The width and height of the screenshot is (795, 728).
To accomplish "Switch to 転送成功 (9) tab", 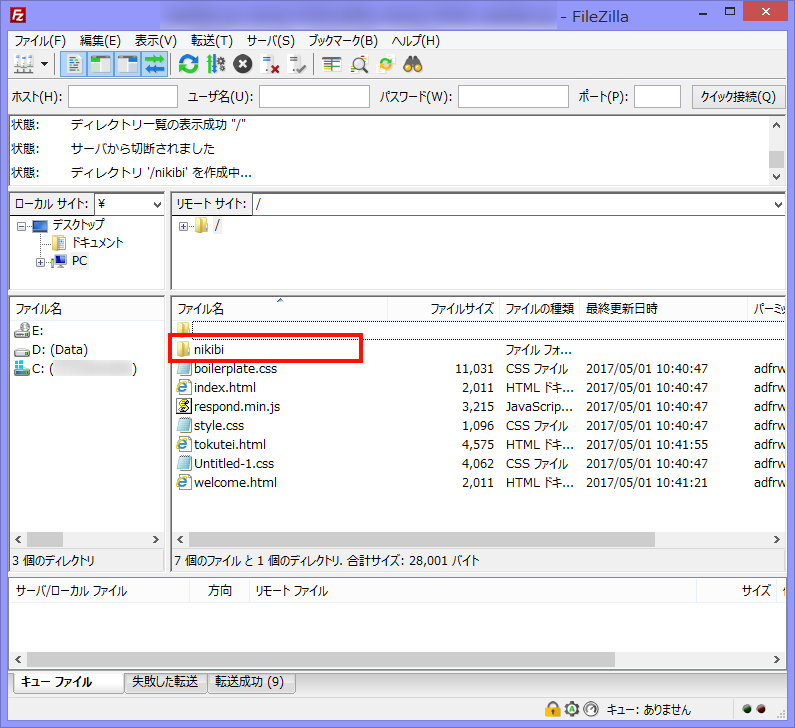I will point(251,681).
